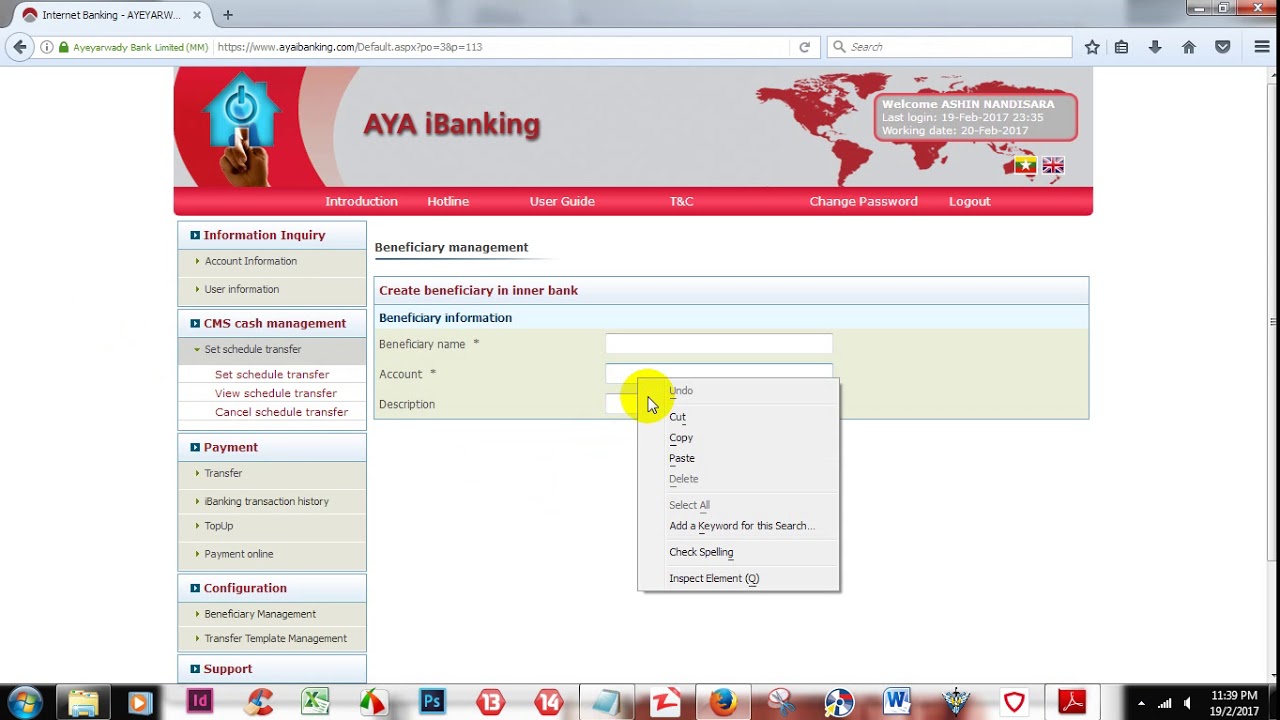Open the T&C nav link

[x=681, y=201]
